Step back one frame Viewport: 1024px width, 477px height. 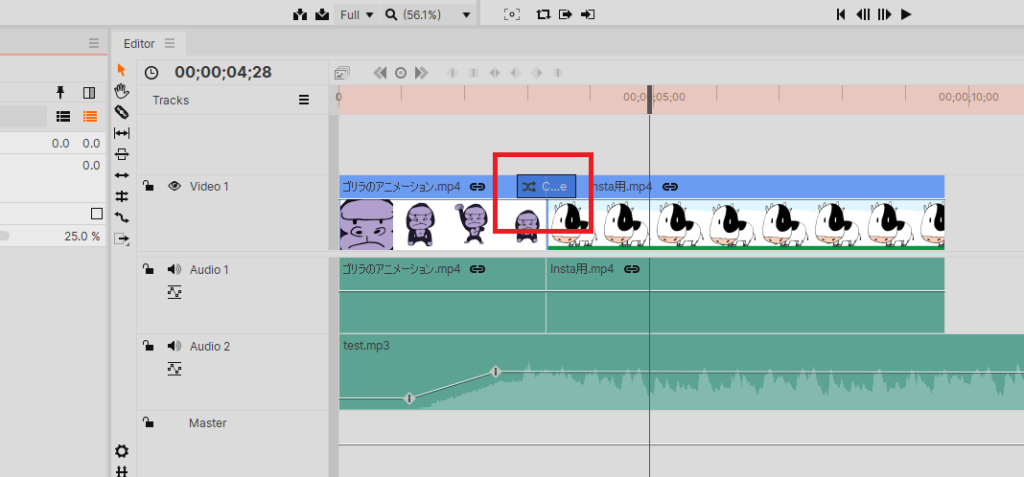point(863,14)
